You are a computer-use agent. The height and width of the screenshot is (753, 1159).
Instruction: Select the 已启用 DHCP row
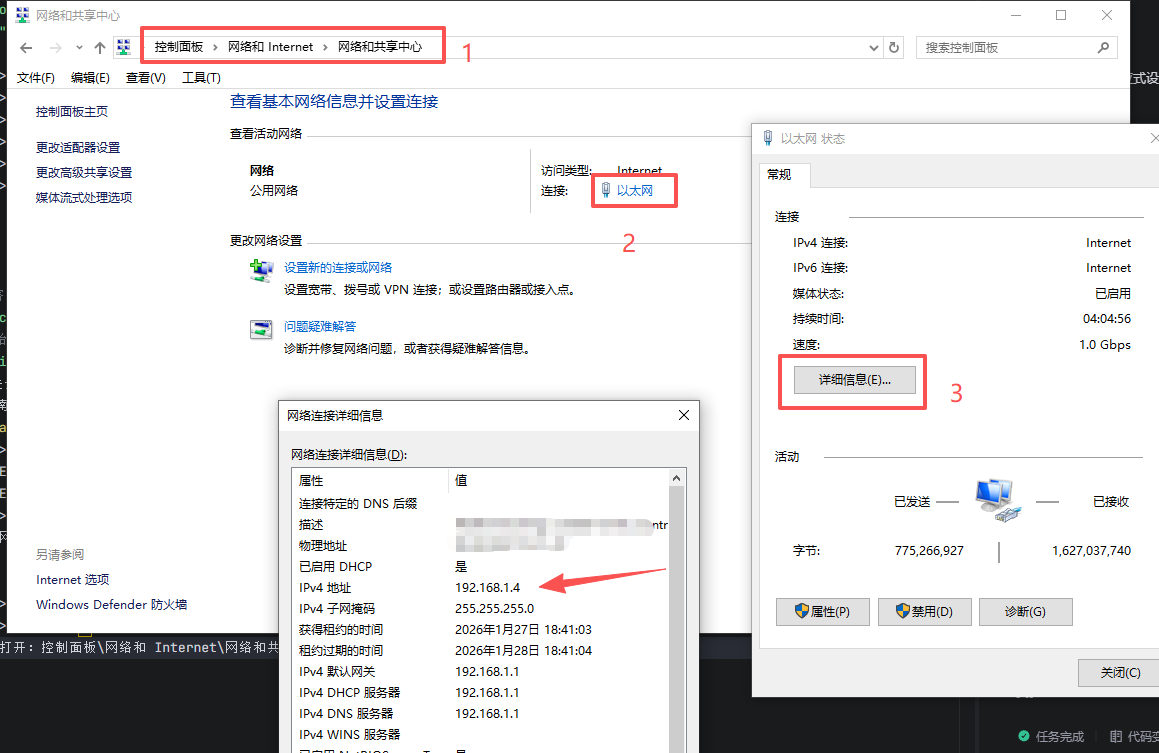pos(480,567)
